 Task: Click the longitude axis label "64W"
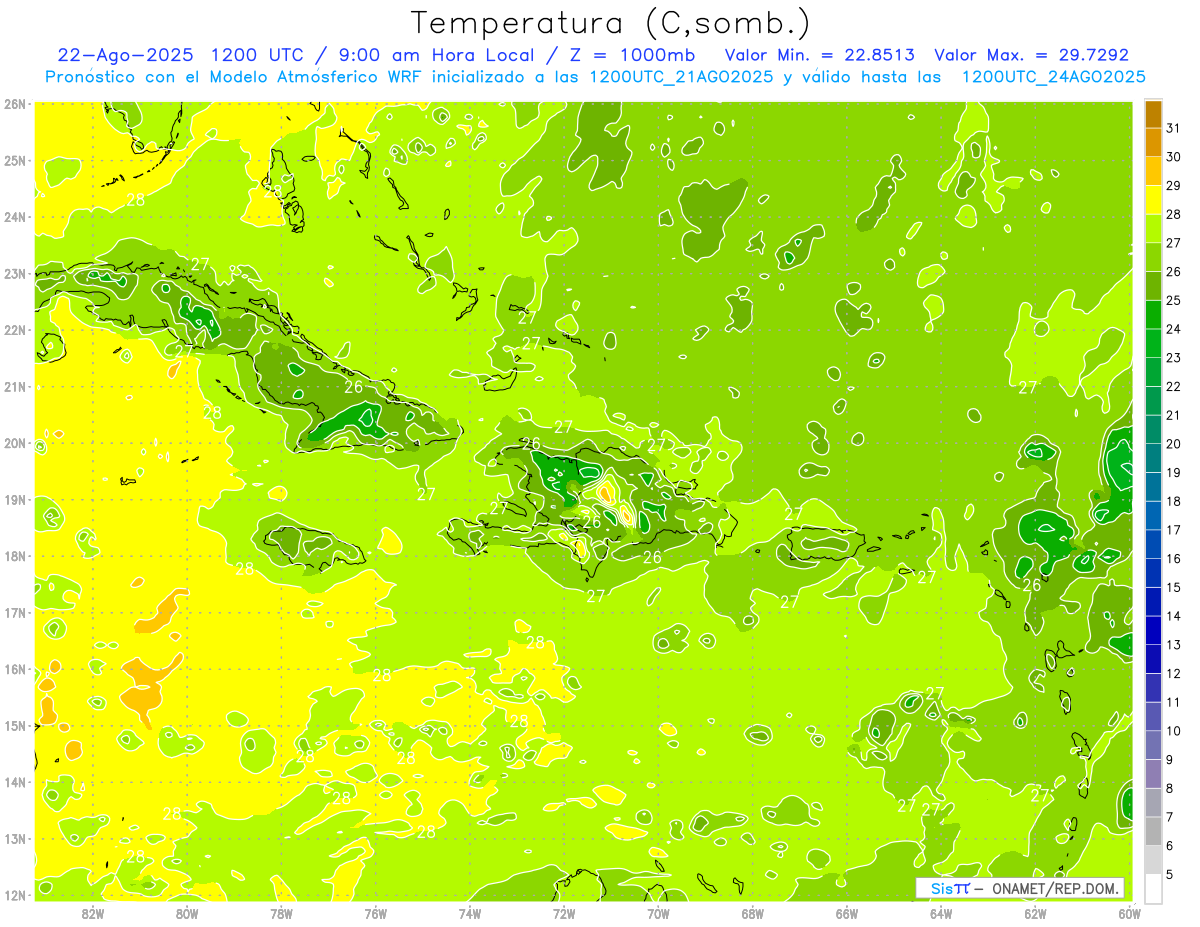pyautogui.click(x=941, y=913)
